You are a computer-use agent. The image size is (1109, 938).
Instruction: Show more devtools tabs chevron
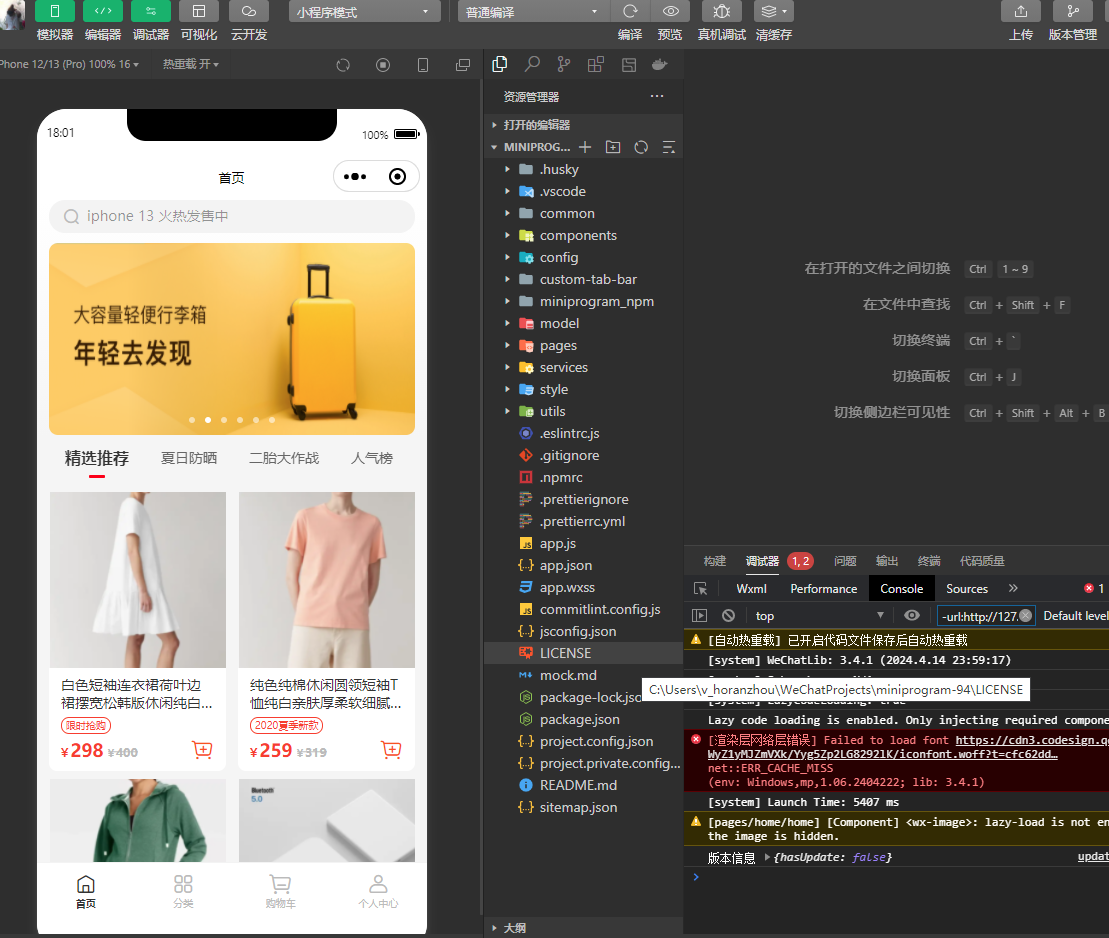tap(1013, 589)
